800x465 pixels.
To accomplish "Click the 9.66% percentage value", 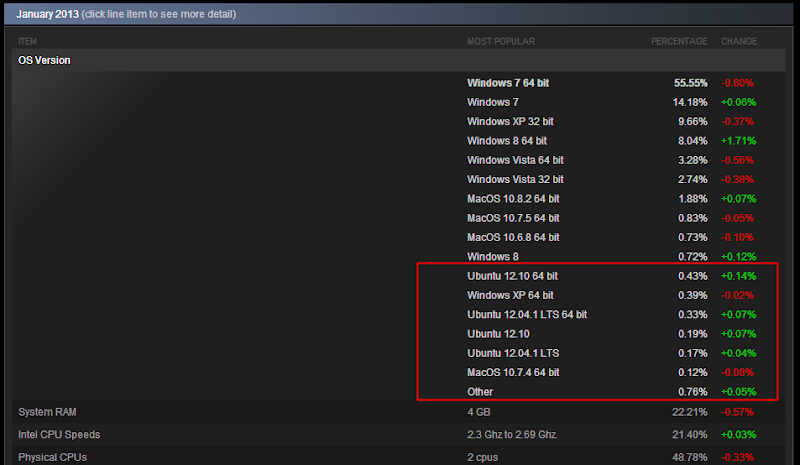I will 693,121.
